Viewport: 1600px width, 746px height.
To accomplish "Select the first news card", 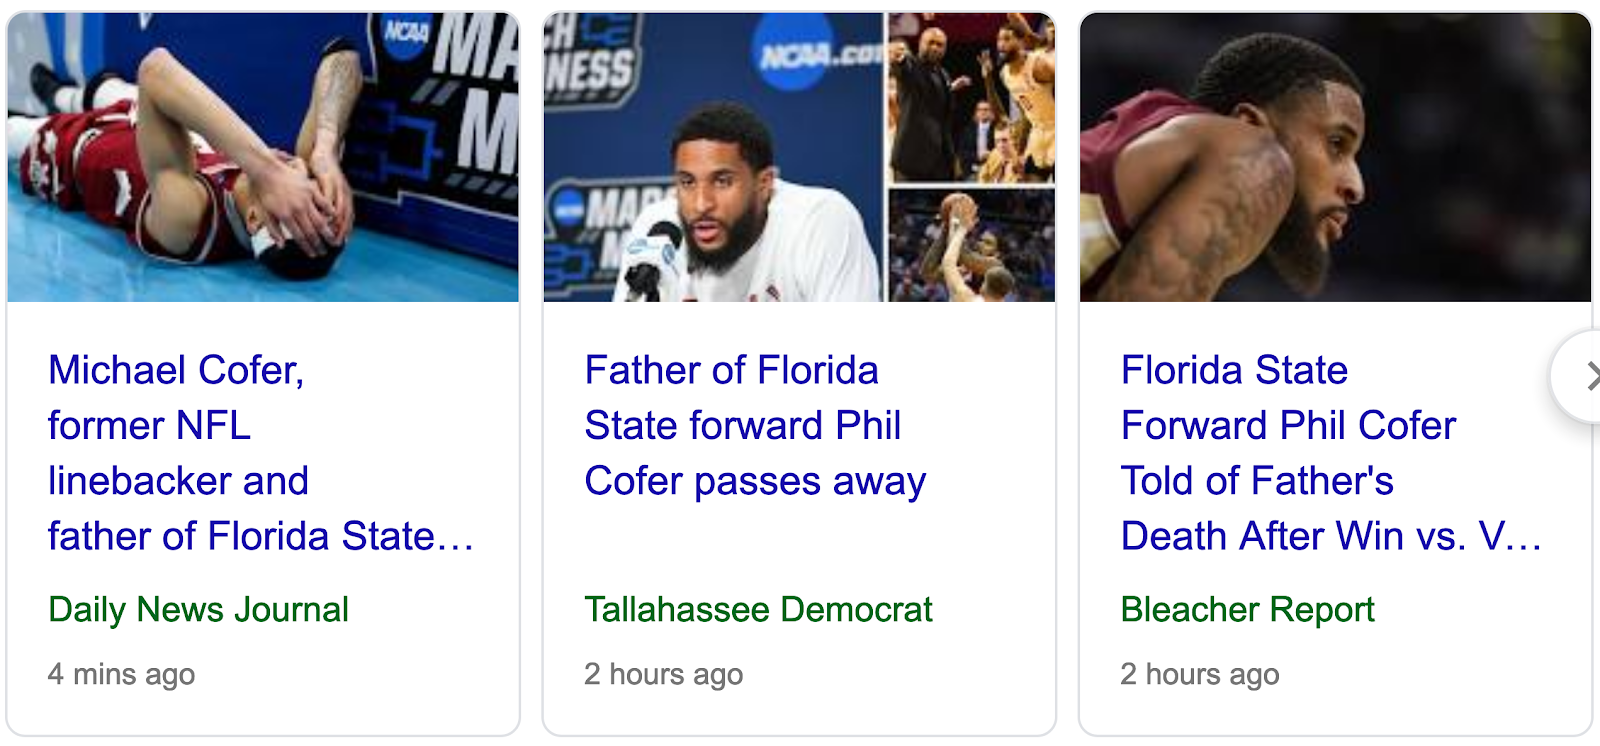I will pos(263,370).
